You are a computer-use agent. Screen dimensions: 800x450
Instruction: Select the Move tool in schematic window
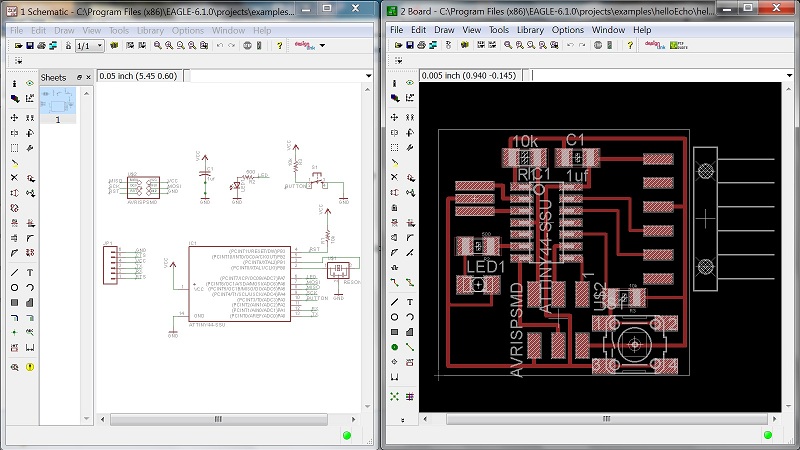point(15,116)
